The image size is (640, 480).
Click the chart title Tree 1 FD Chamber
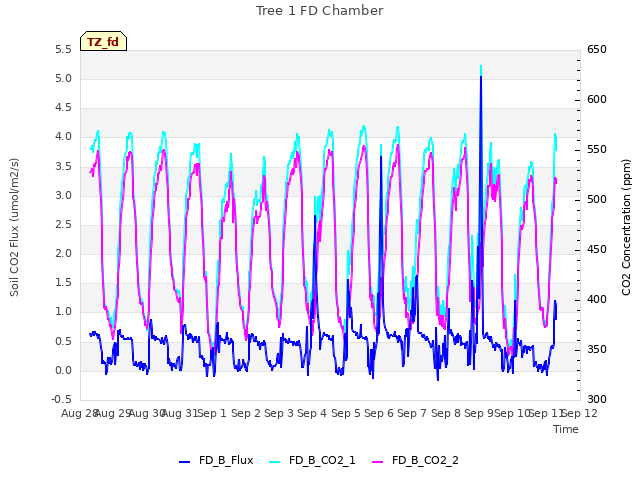[x=320, y=11]
